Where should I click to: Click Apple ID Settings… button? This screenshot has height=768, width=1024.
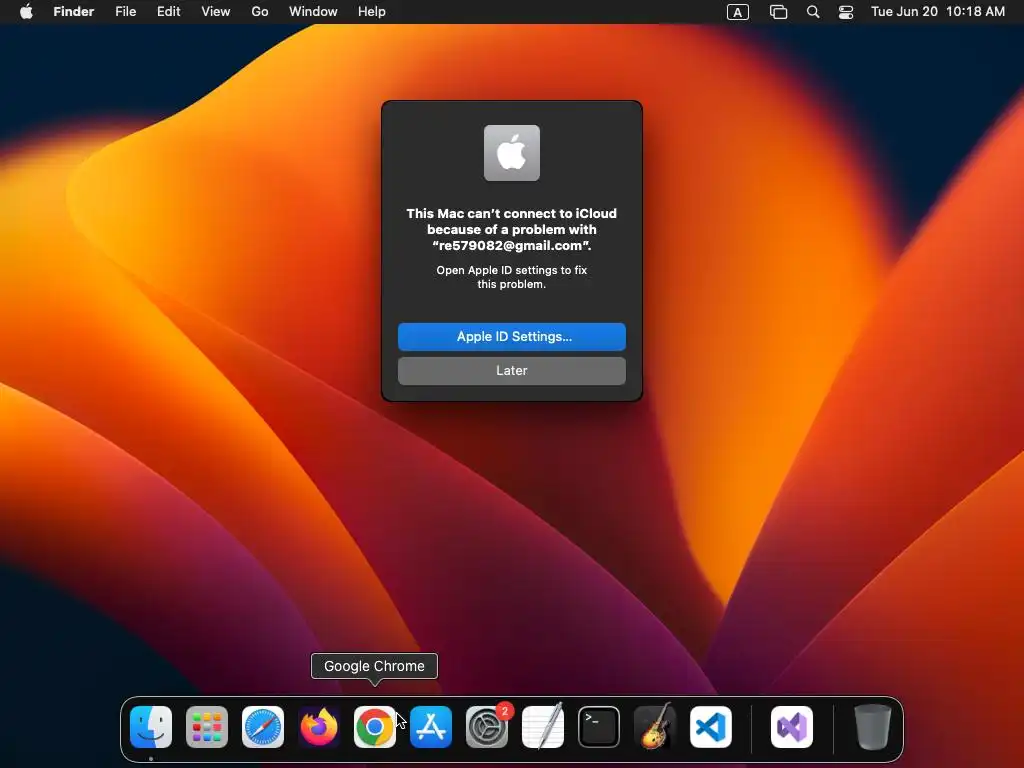[x=512, y=337]
